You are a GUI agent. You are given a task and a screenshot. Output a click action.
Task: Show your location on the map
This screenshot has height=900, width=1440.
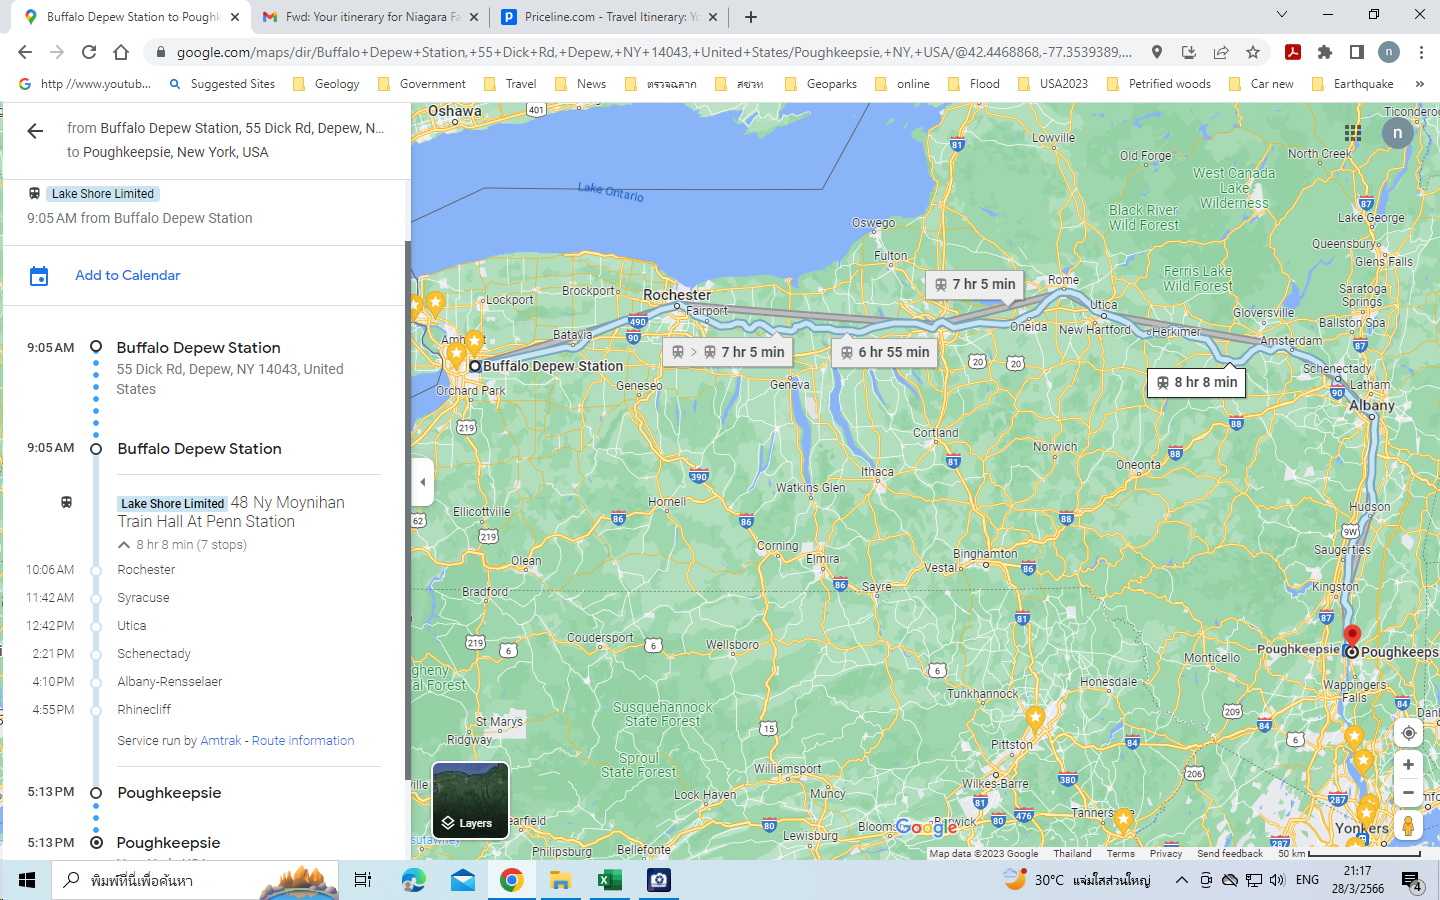(x=1408, y=733)
